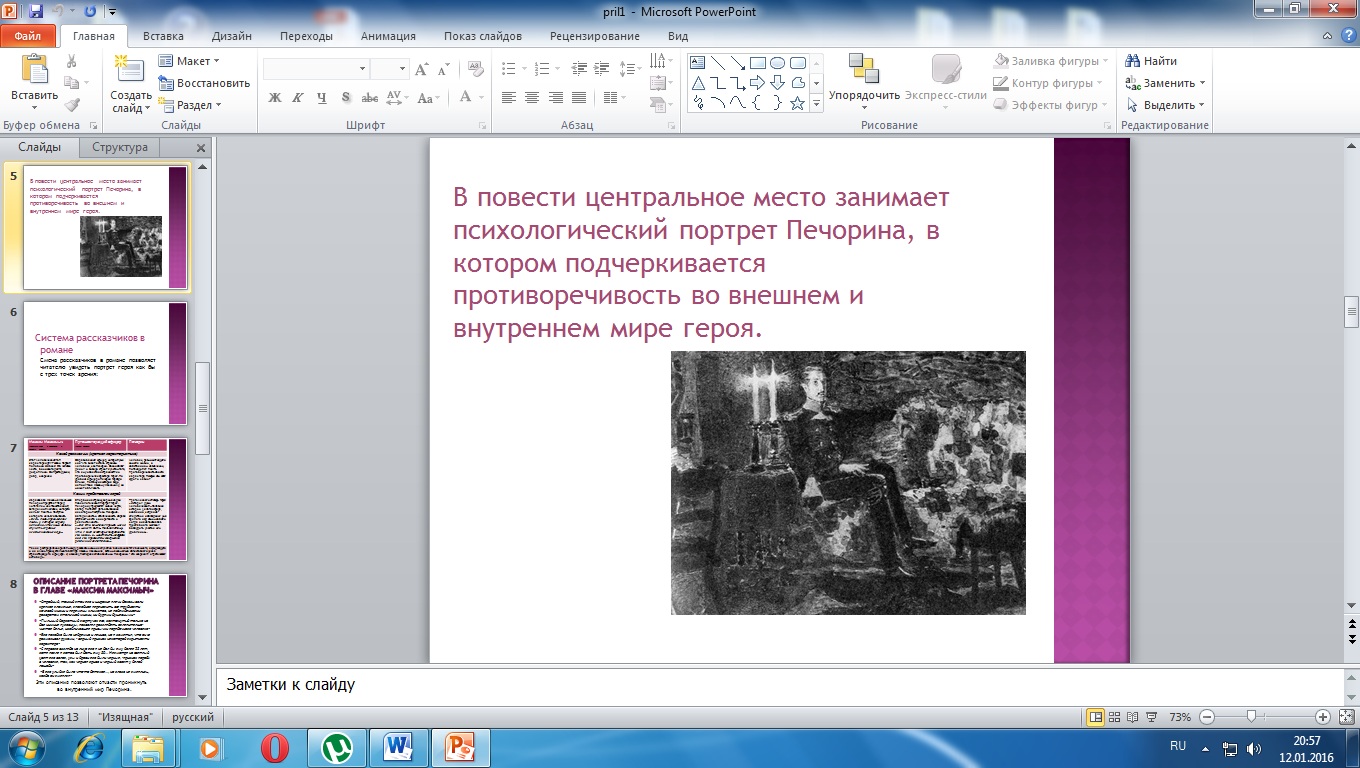
Task: Align text right in paragraph group
Action: tap(555, 98)
